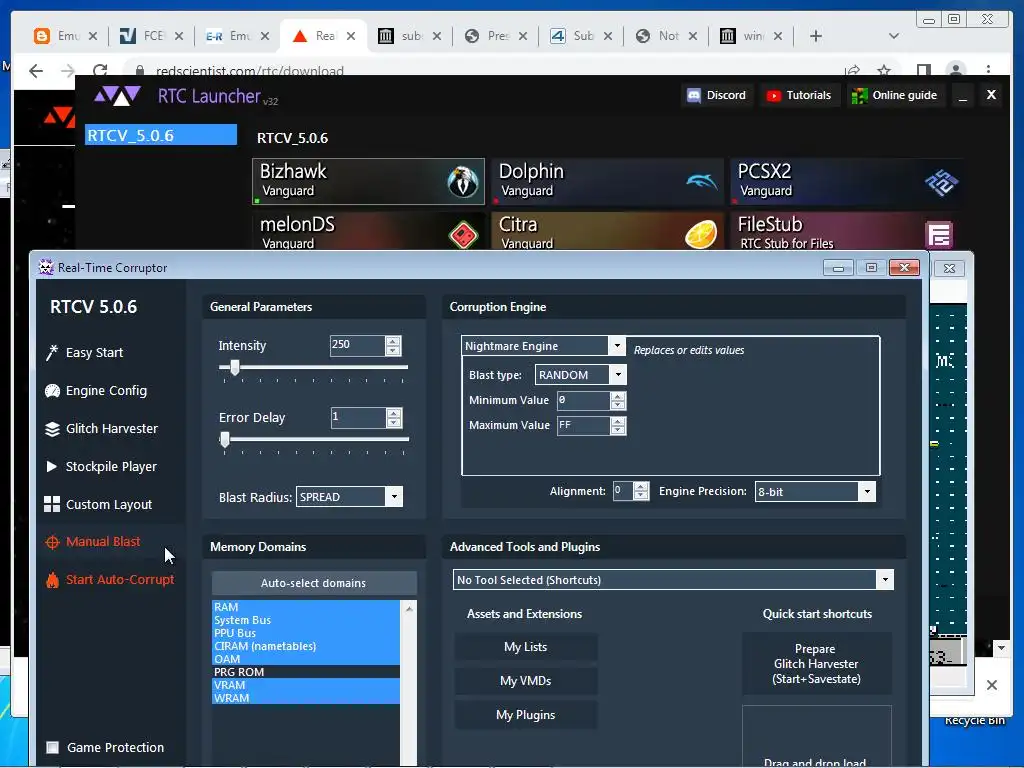
Task: Open My Plugins button
Action: click(x=526, y=715)
